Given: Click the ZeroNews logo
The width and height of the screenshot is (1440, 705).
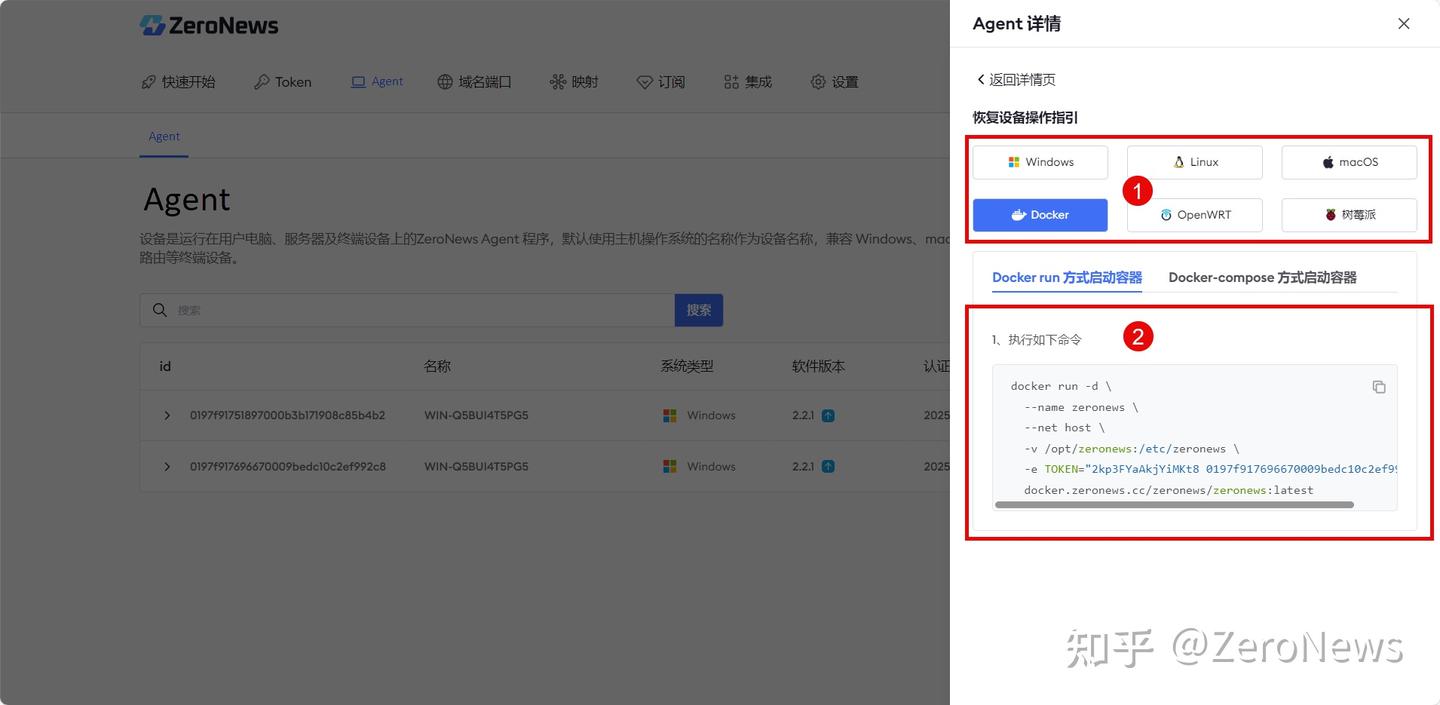Looking at the screenshot, I should [x=209, y=26].
